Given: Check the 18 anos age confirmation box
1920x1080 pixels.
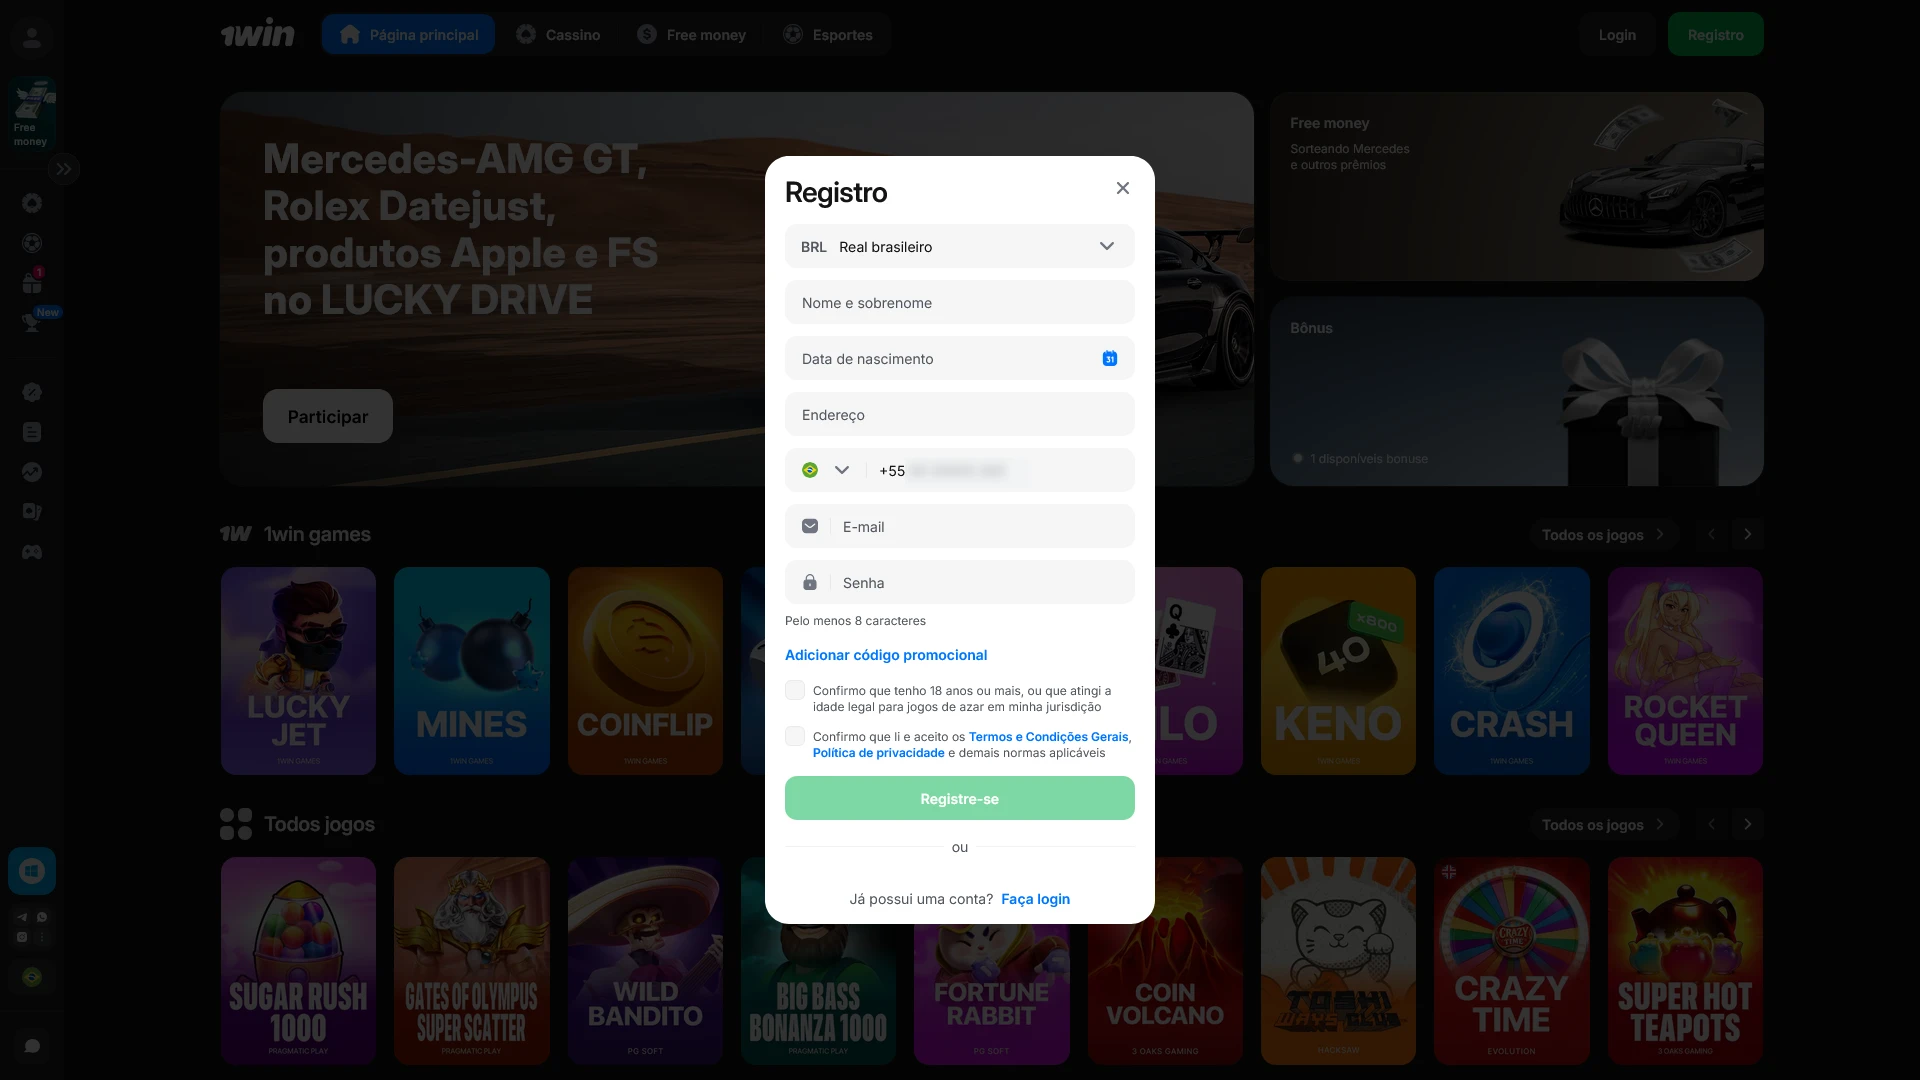Looking at the screenshot, I should (795, 691).
